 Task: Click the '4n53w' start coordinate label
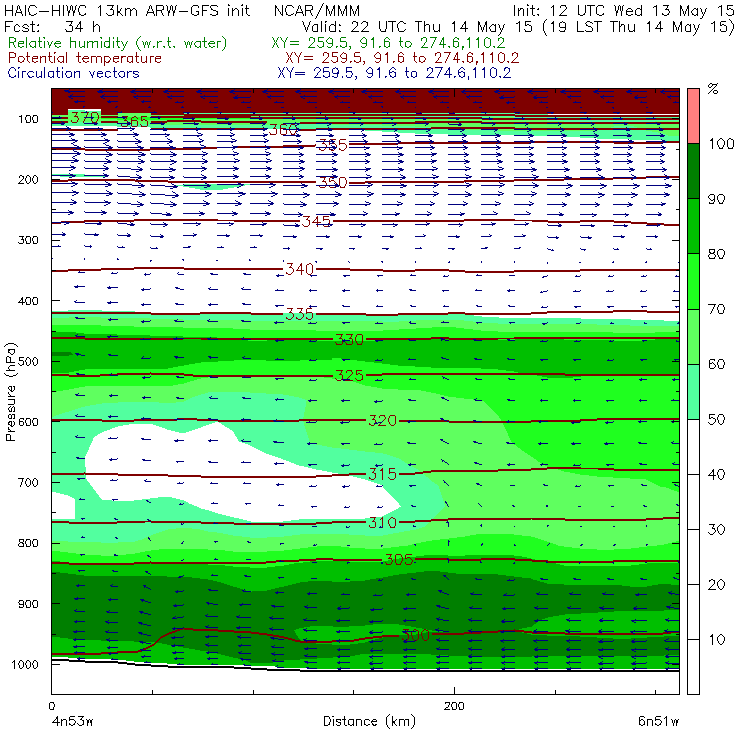(72, 721)
